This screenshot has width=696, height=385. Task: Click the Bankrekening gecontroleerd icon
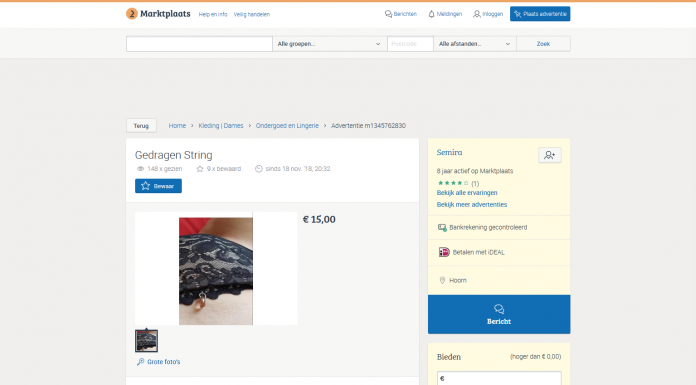point(442,227)
